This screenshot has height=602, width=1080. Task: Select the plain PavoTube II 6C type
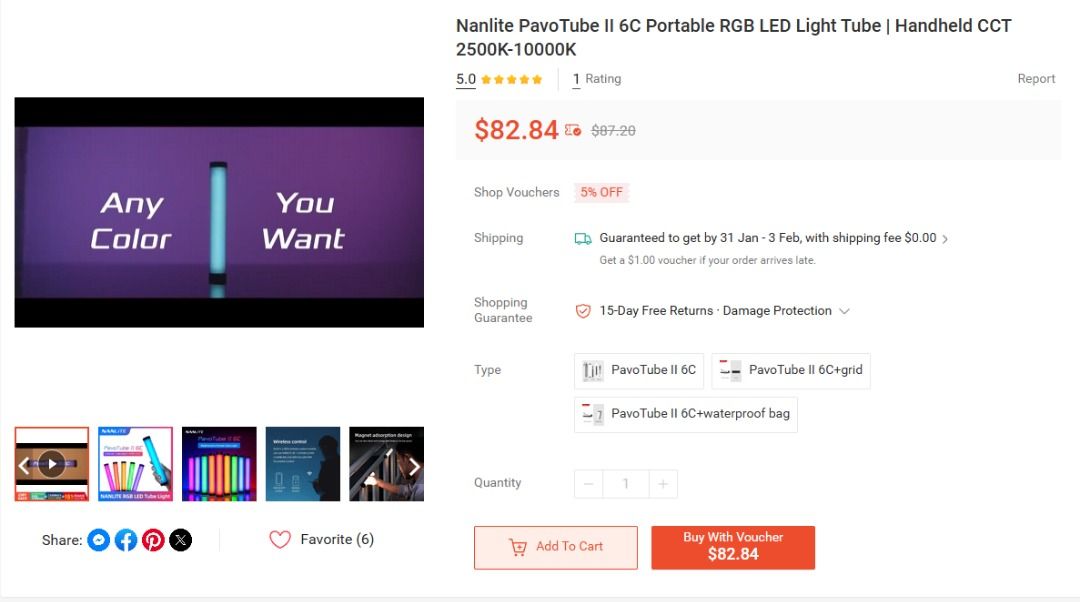(x=638, y=370)
